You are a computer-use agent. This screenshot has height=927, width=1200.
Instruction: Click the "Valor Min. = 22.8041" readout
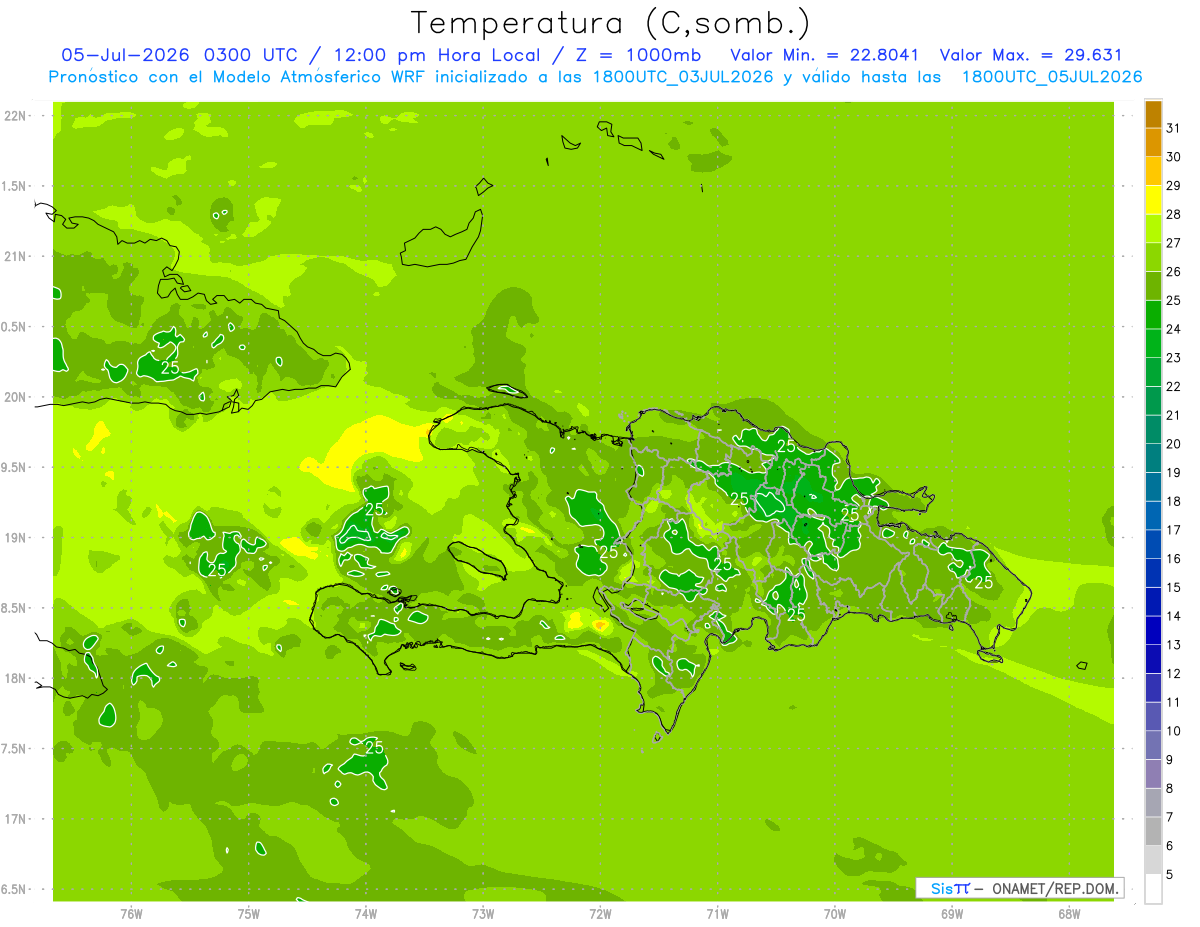coord(824,55)
